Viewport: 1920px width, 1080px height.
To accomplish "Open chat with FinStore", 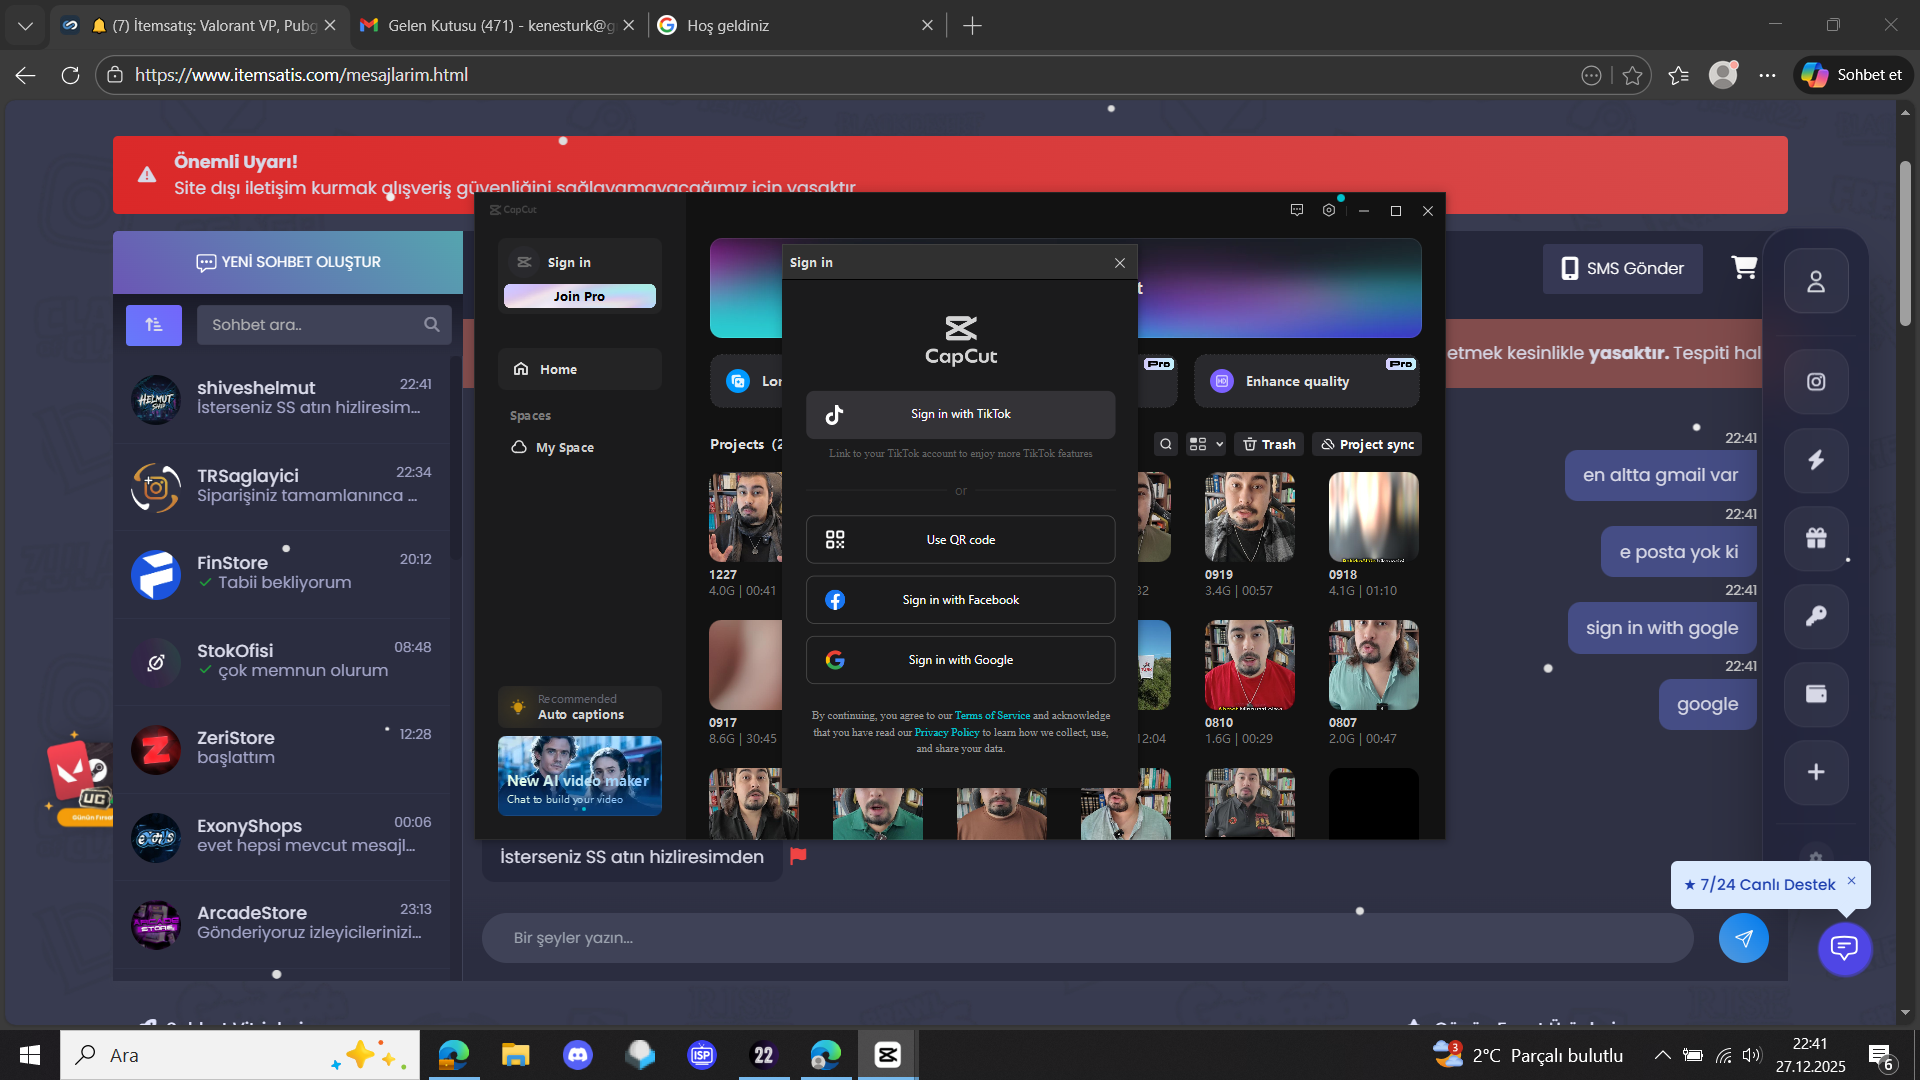I will 283,573.
